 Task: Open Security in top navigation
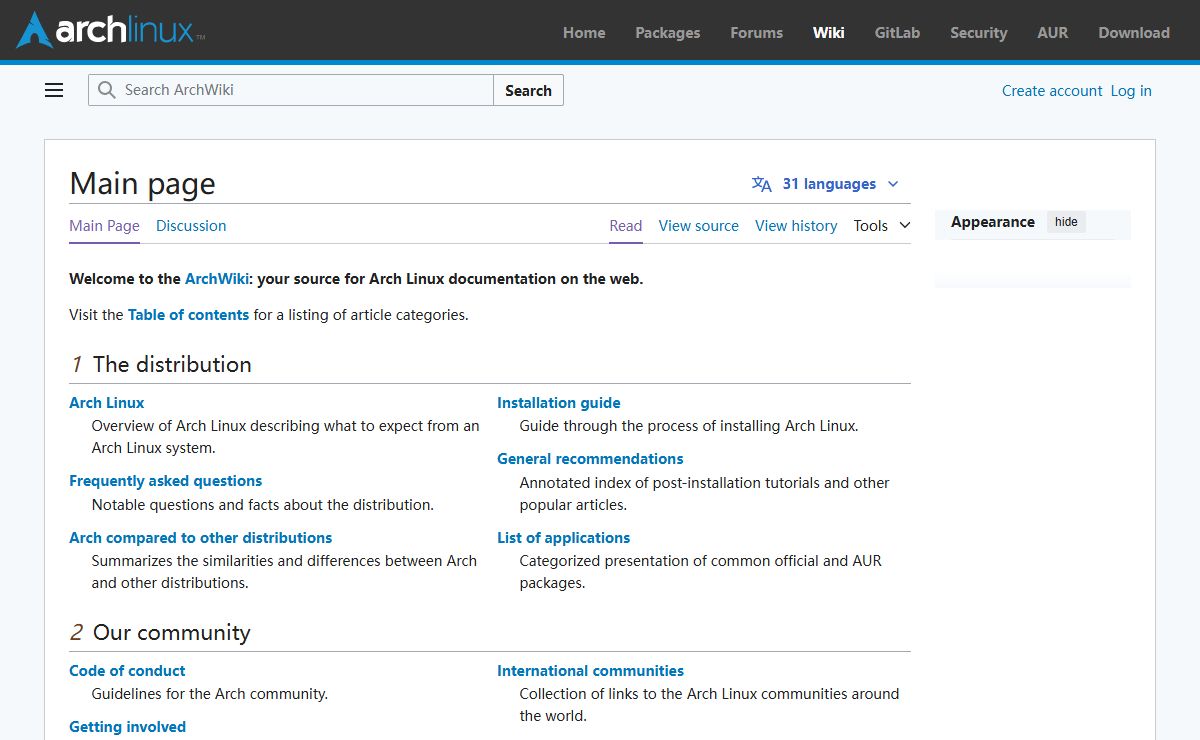click(978, 32)
